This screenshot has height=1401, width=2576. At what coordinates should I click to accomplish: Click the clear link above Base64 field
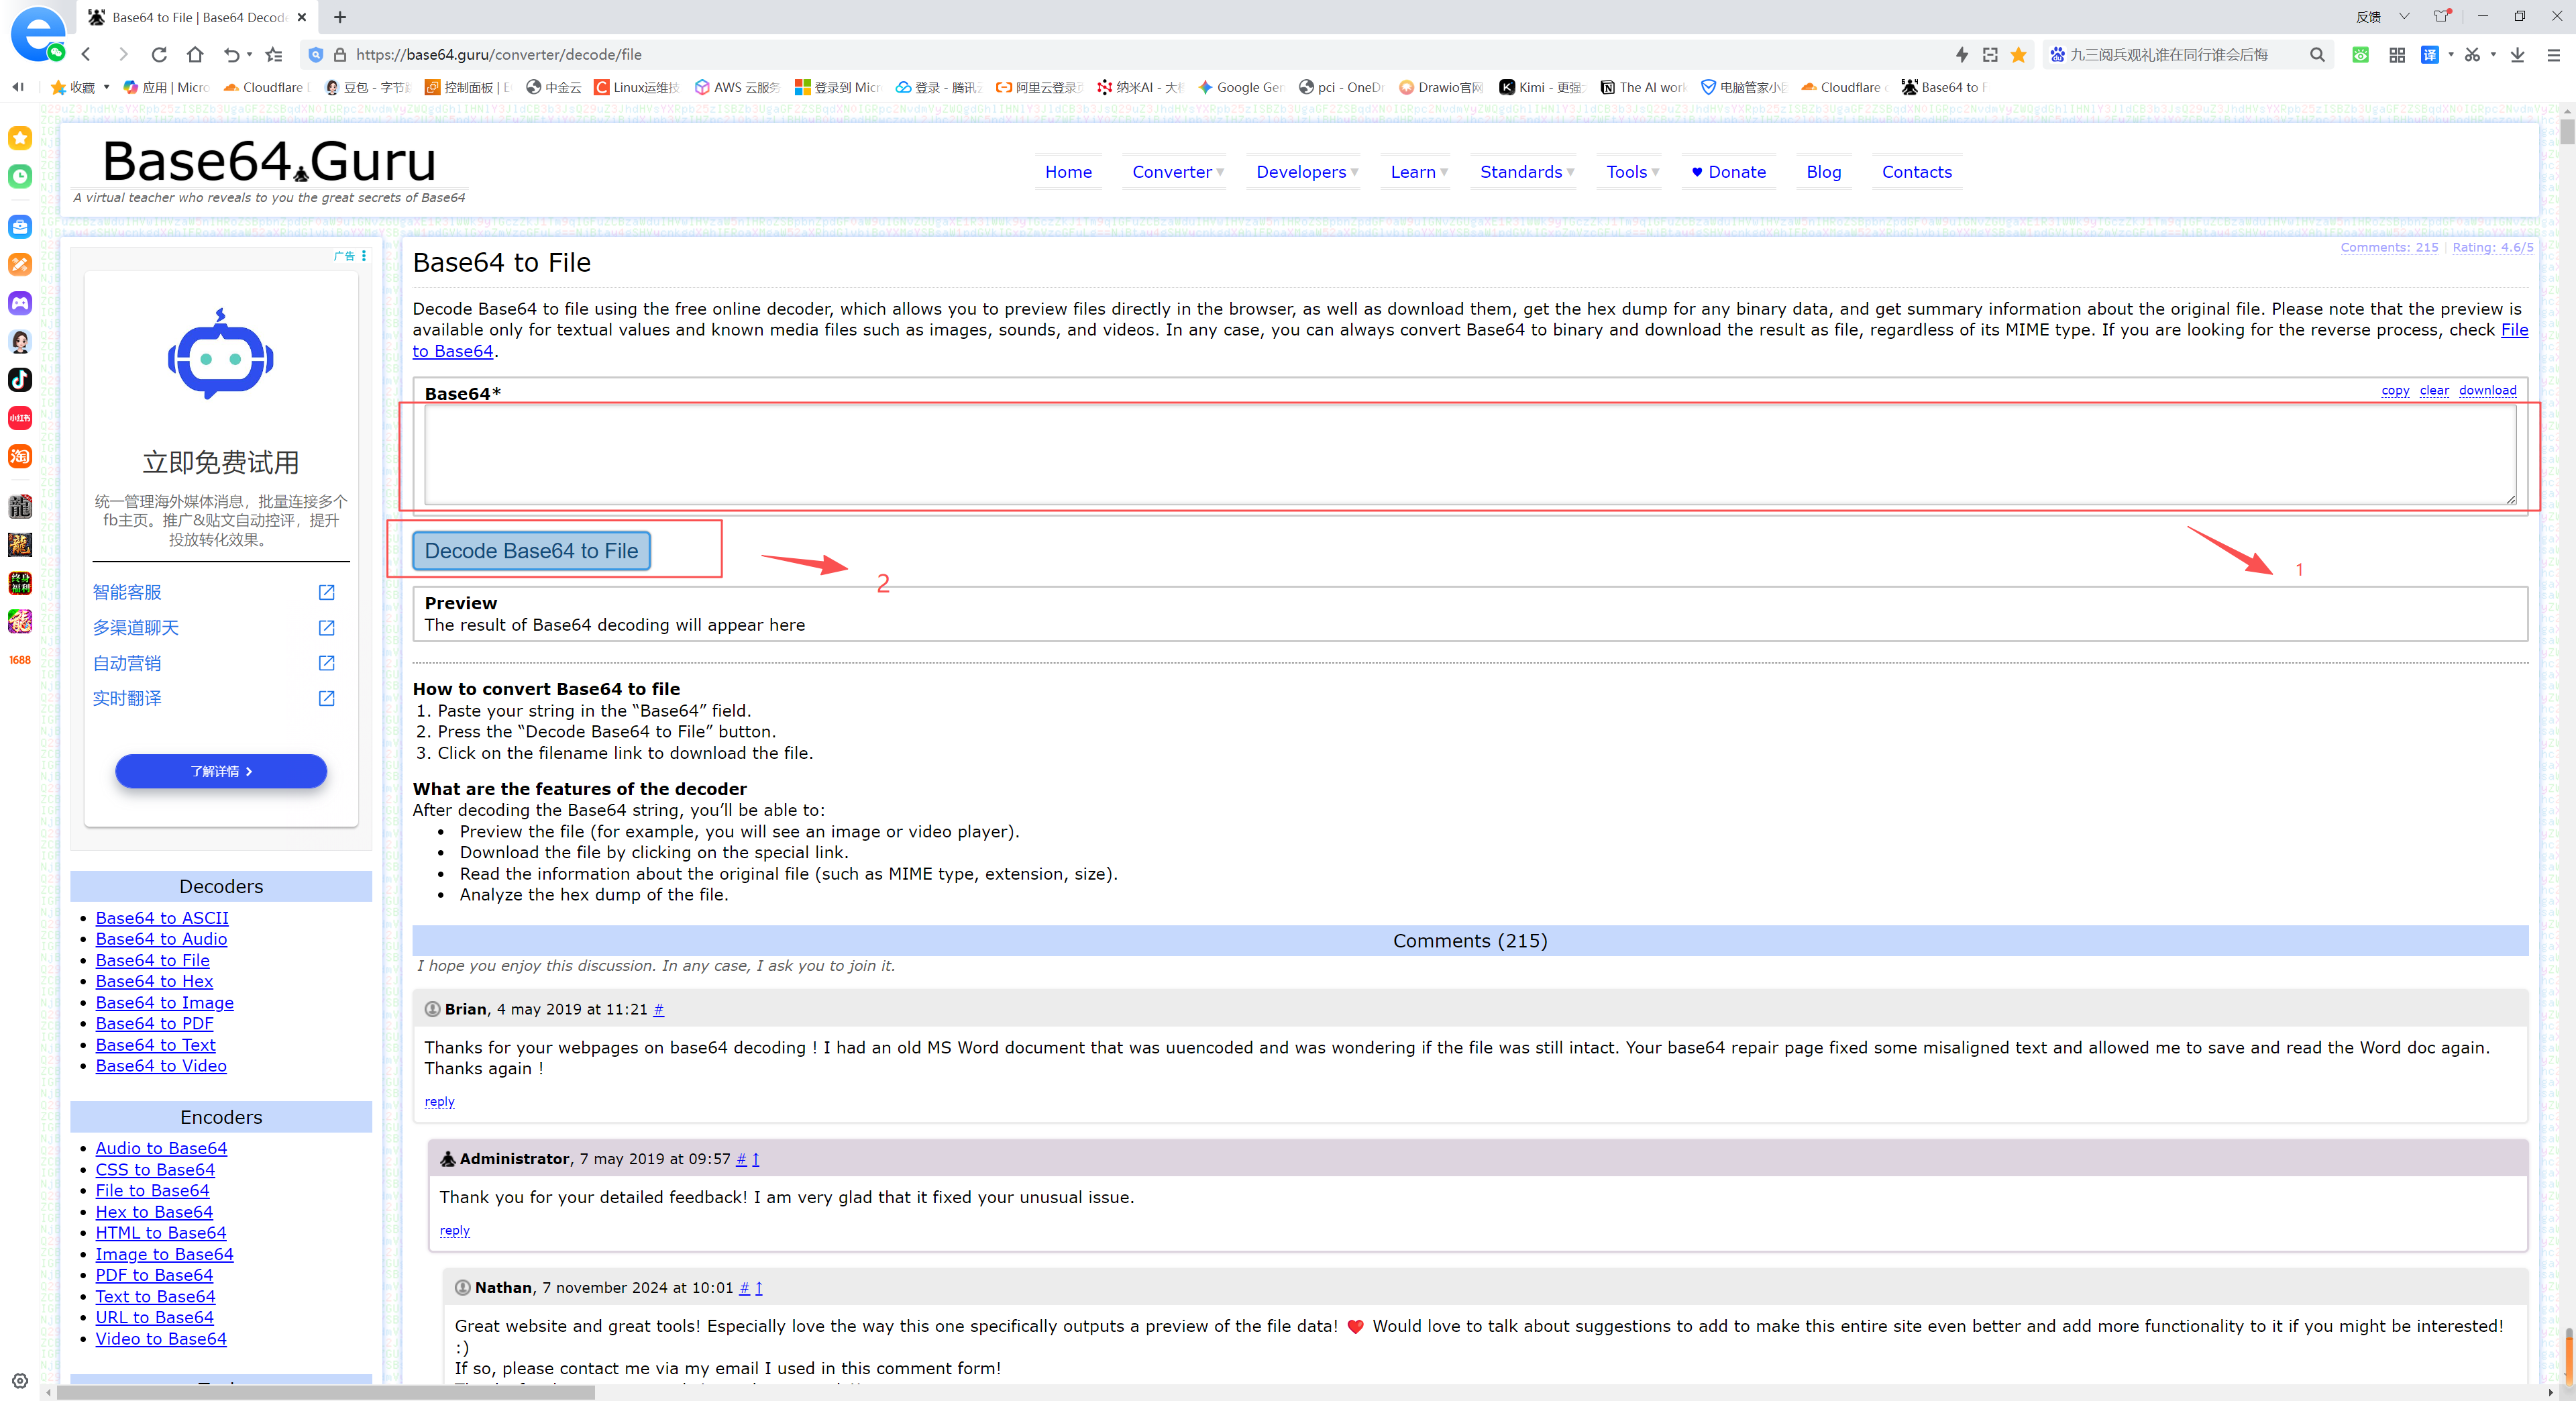[2433, 390]
